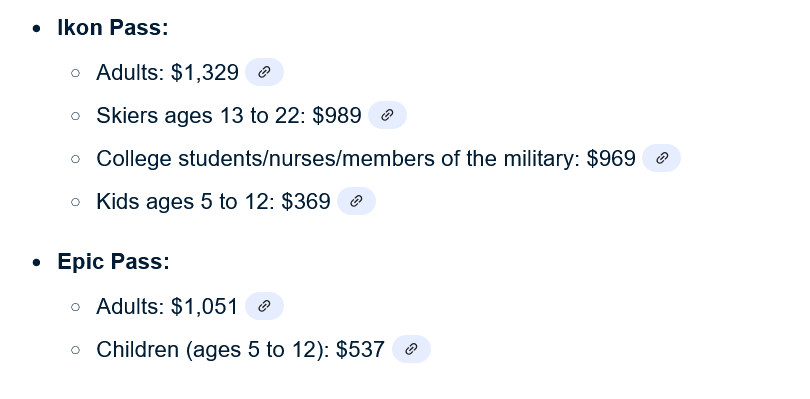Click Children (ages 5 to 12) text
This screenshot has height=399, width=810.
click(240, 349)
